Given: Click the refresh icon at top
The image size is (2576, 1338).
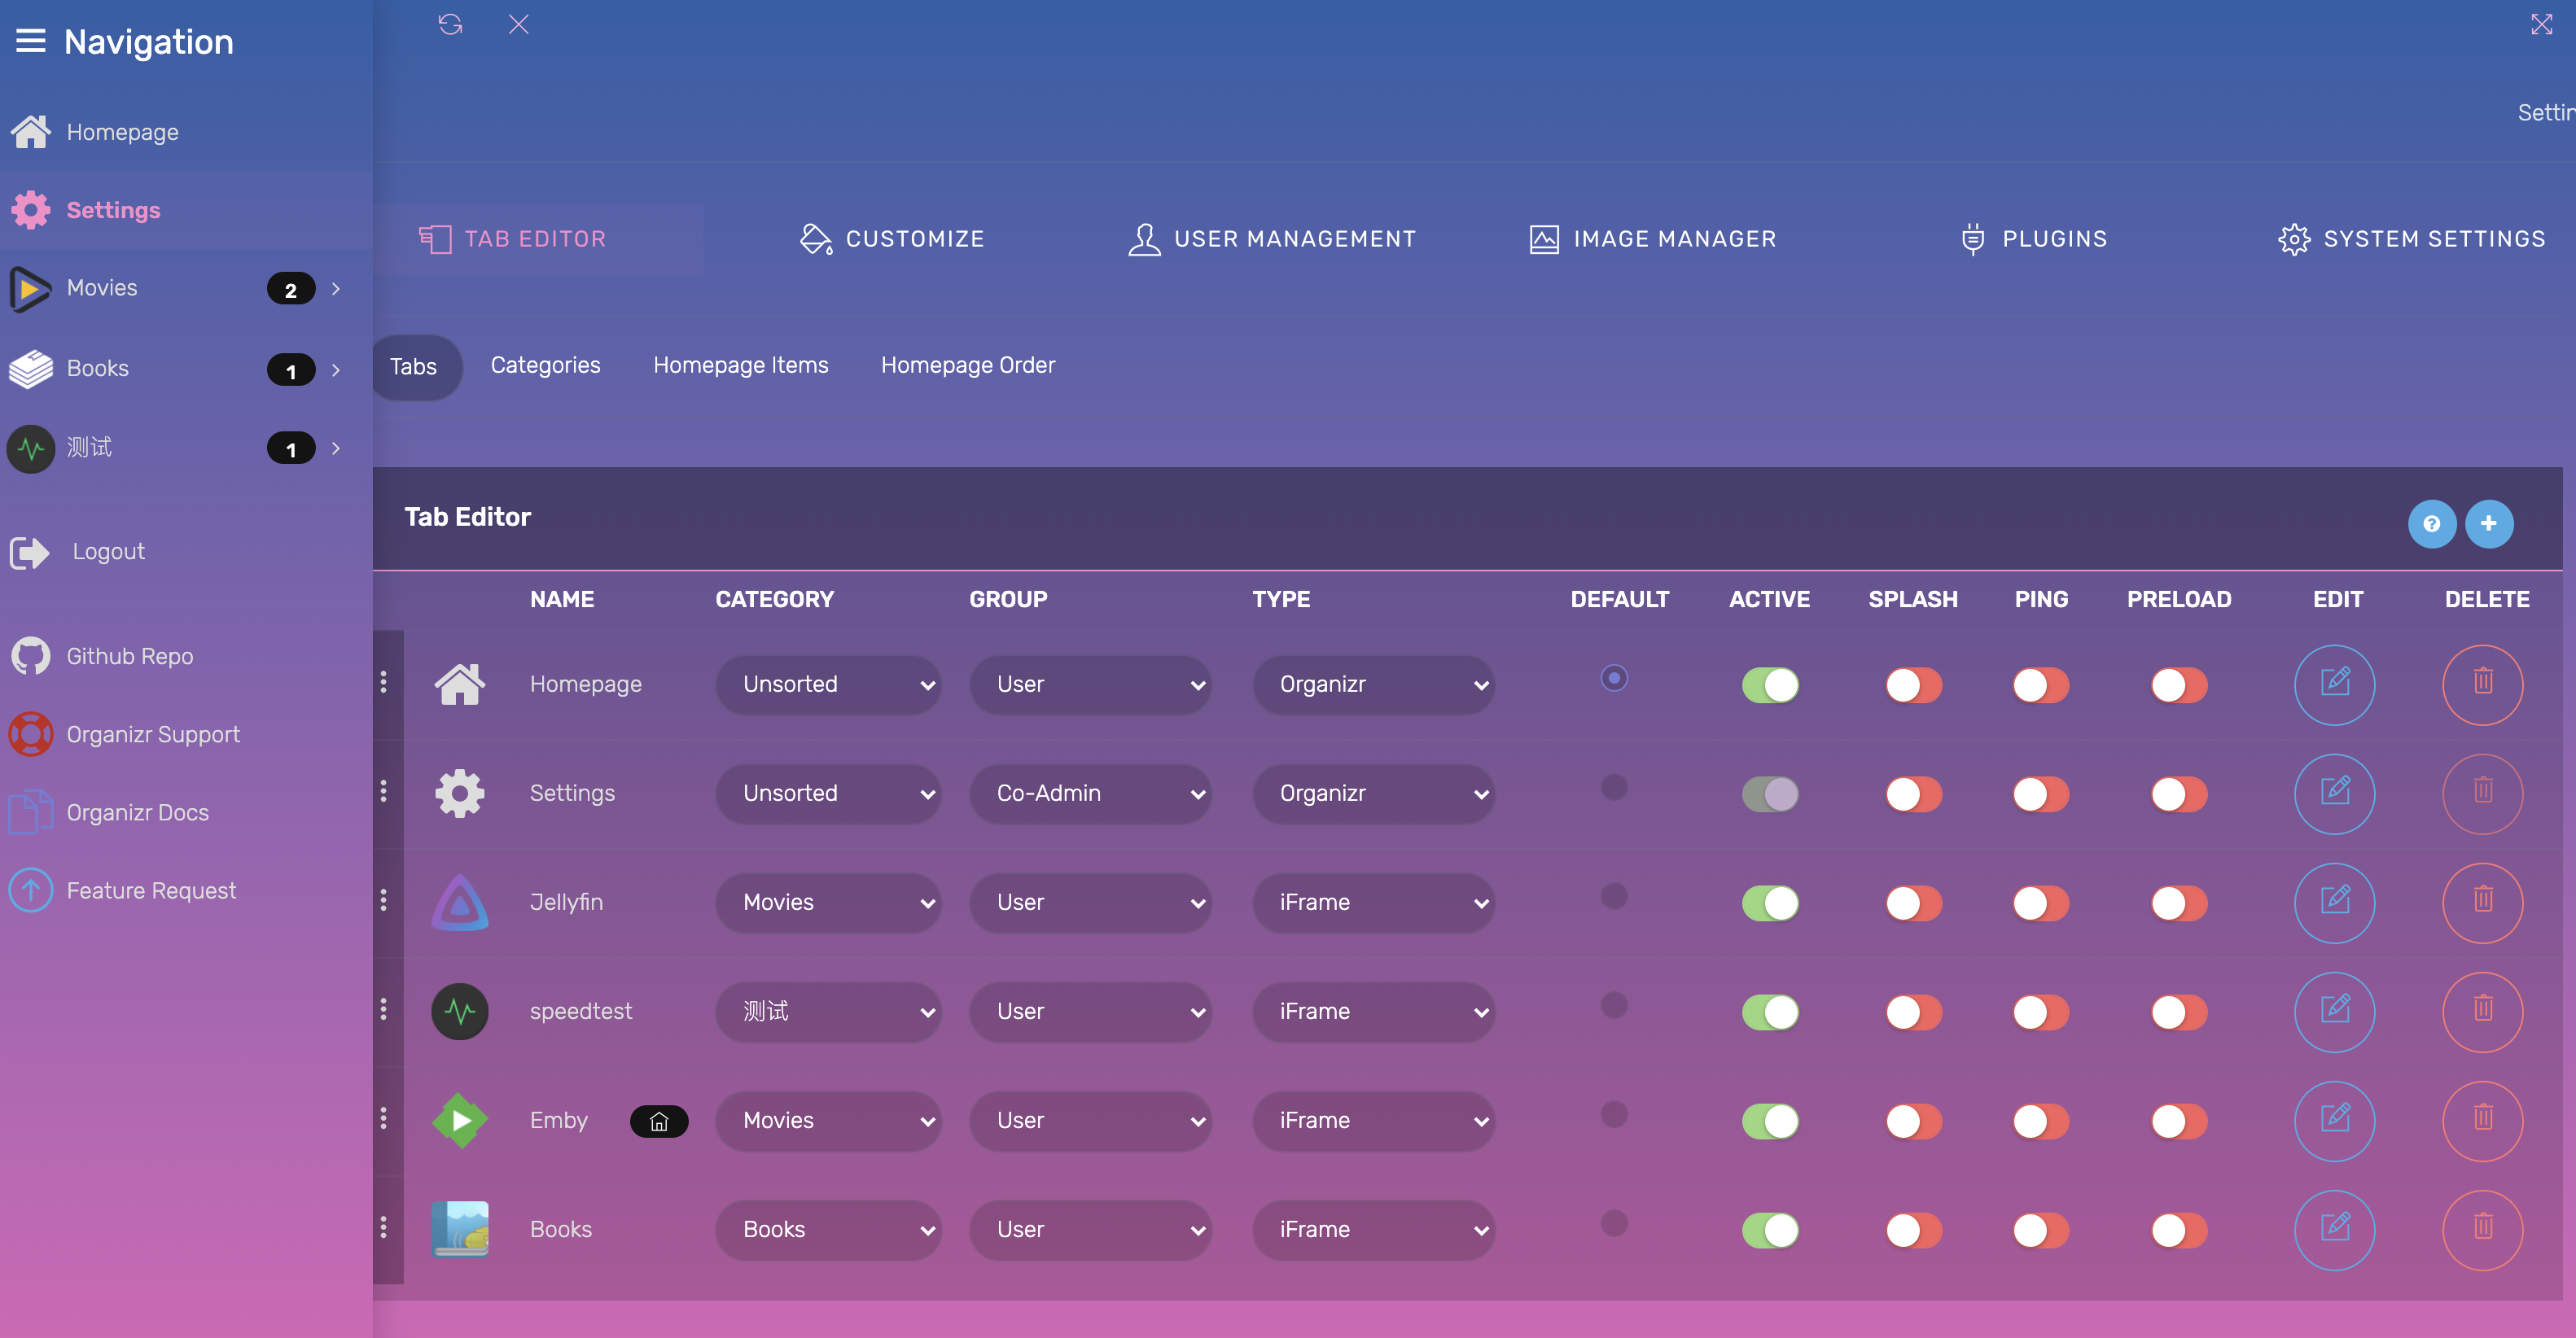Looking at the screenshot, I should pos(450,24).
